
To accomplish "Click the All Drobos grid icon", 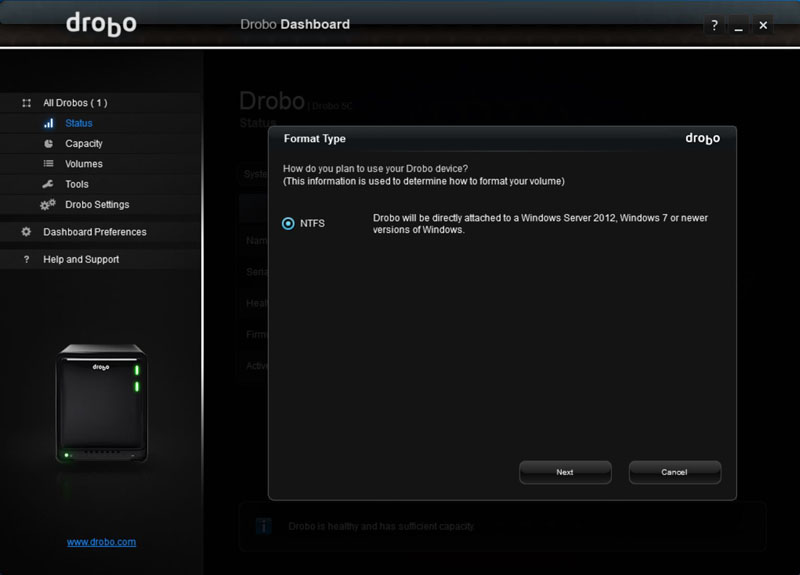I will click(27, 103).
